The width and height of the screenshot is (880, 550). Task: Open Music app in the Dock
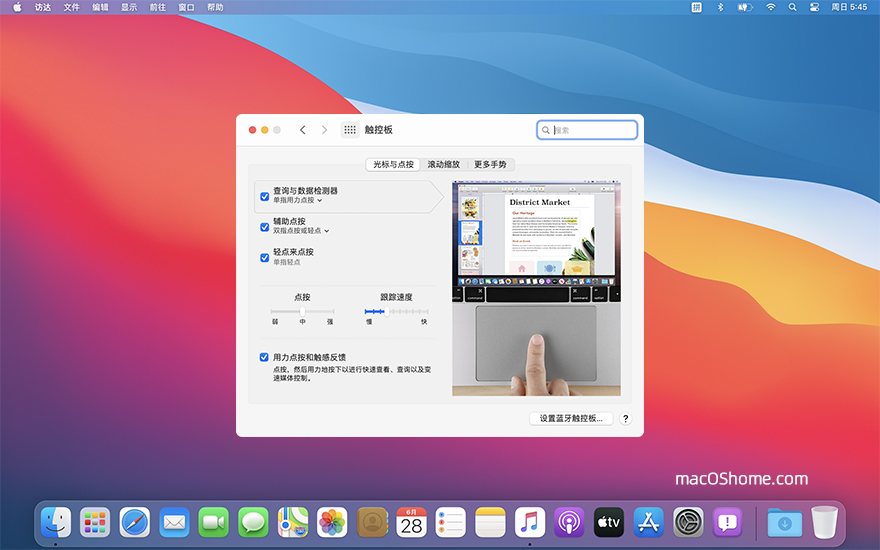530,522
